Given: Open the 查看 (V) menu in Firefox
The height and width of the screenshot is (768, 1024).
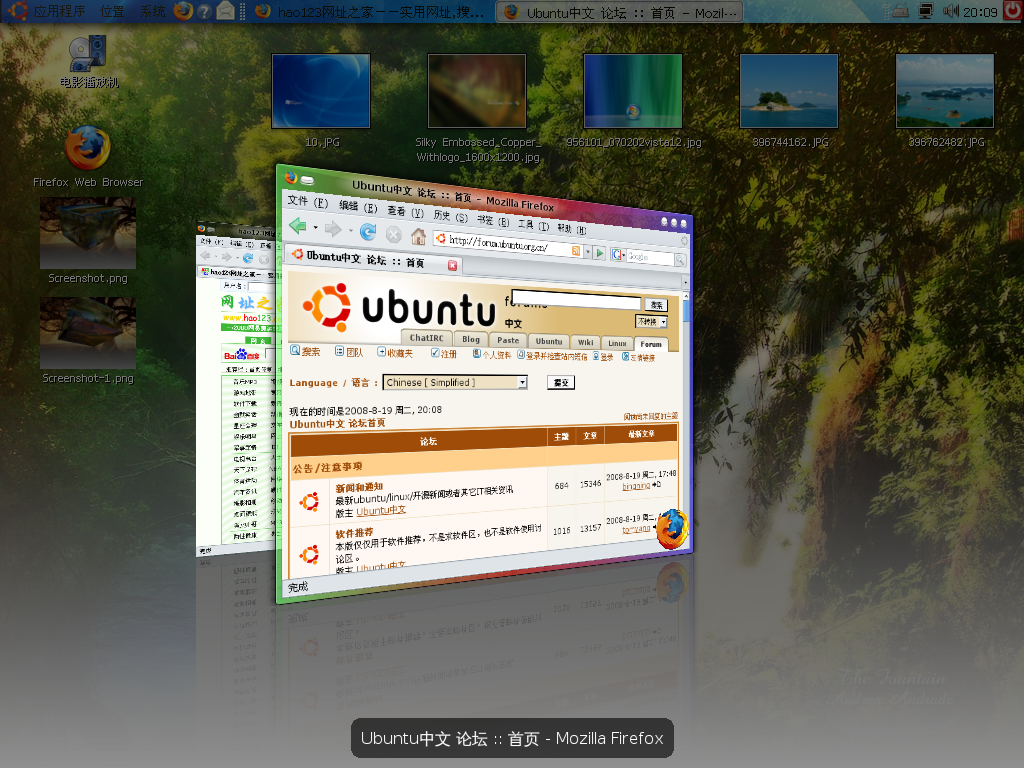Looking at the screenshot, I should [405, 212].
